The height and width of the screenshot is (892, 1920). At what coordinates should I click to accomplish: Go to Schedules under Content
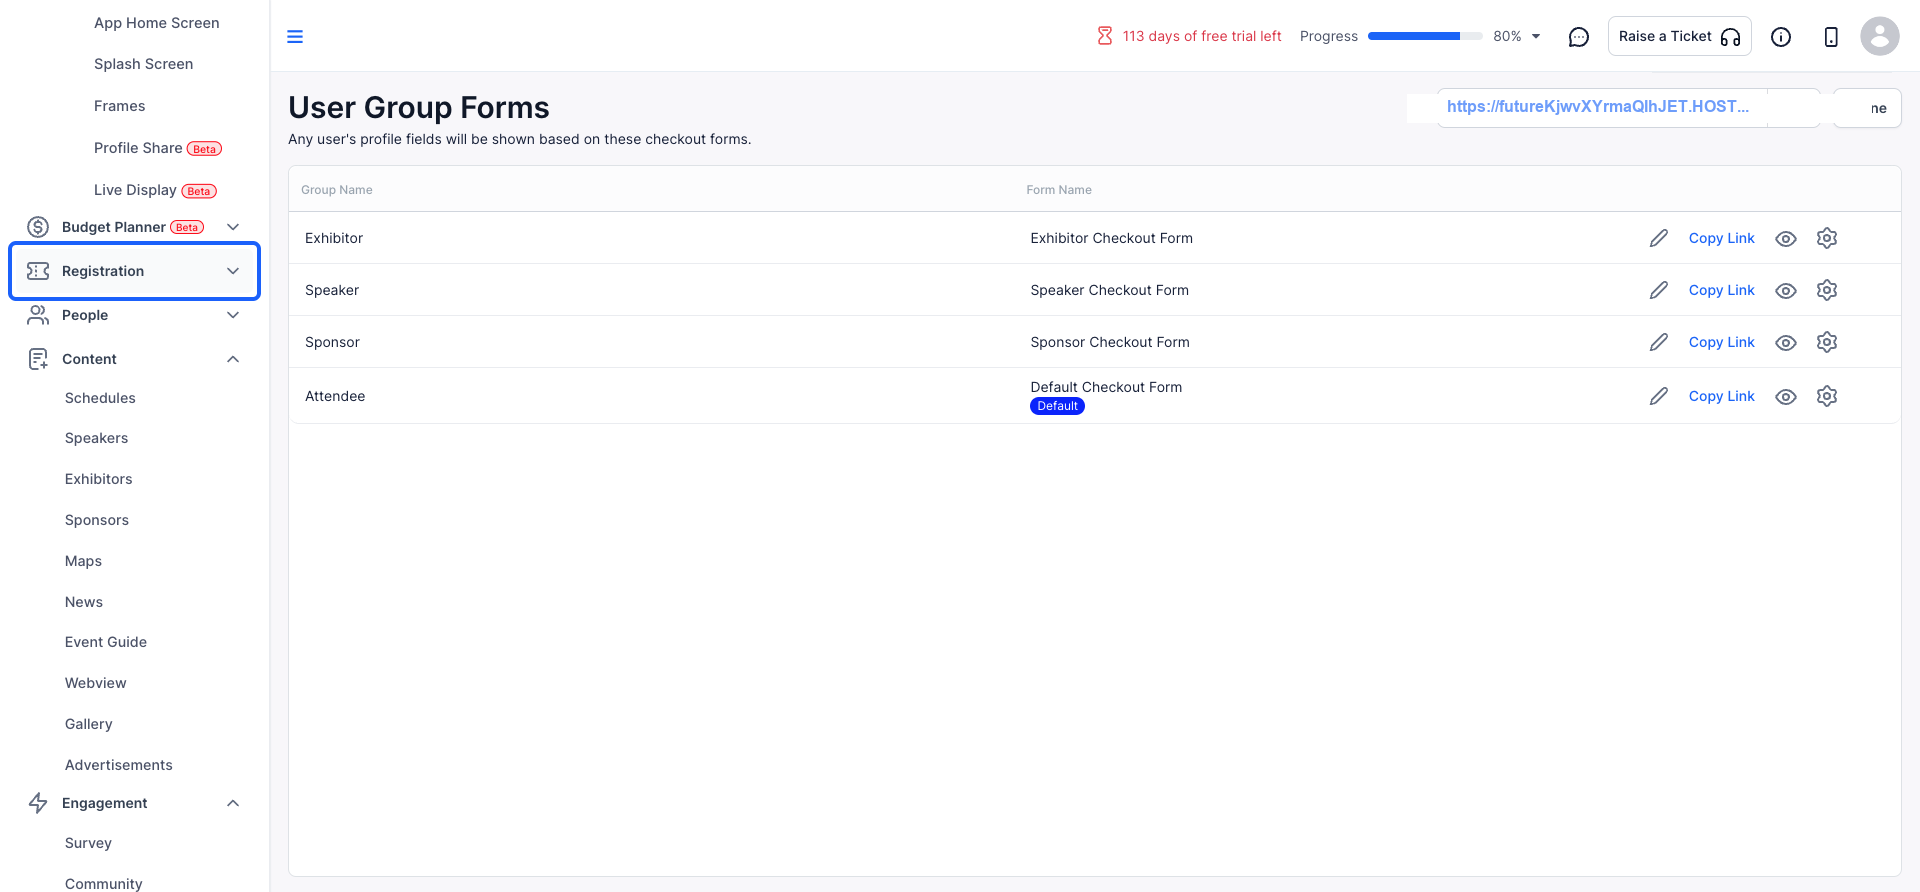coord(100,398)
